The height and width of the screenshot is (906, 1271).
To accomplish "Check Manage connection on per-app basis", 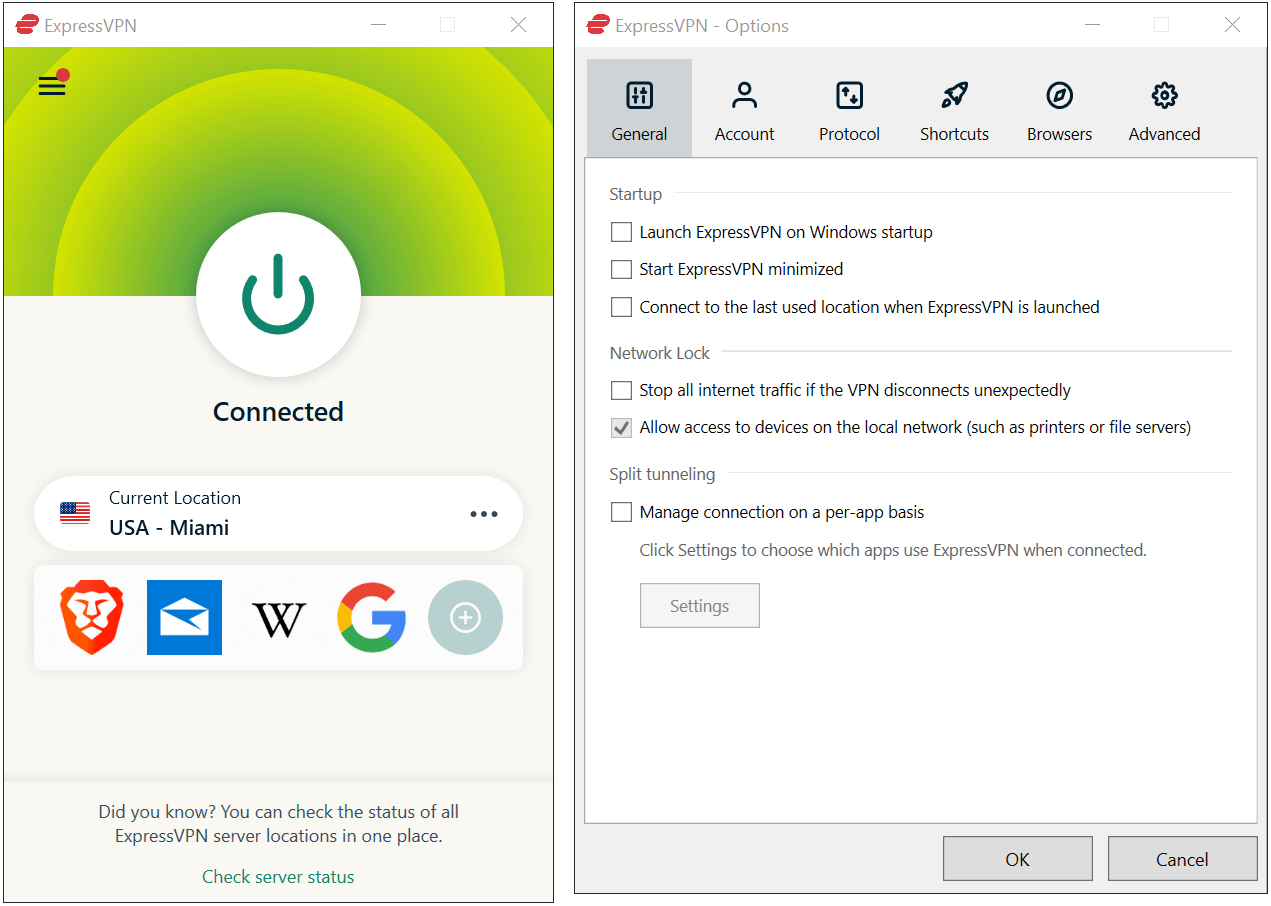I will (622, 512).
